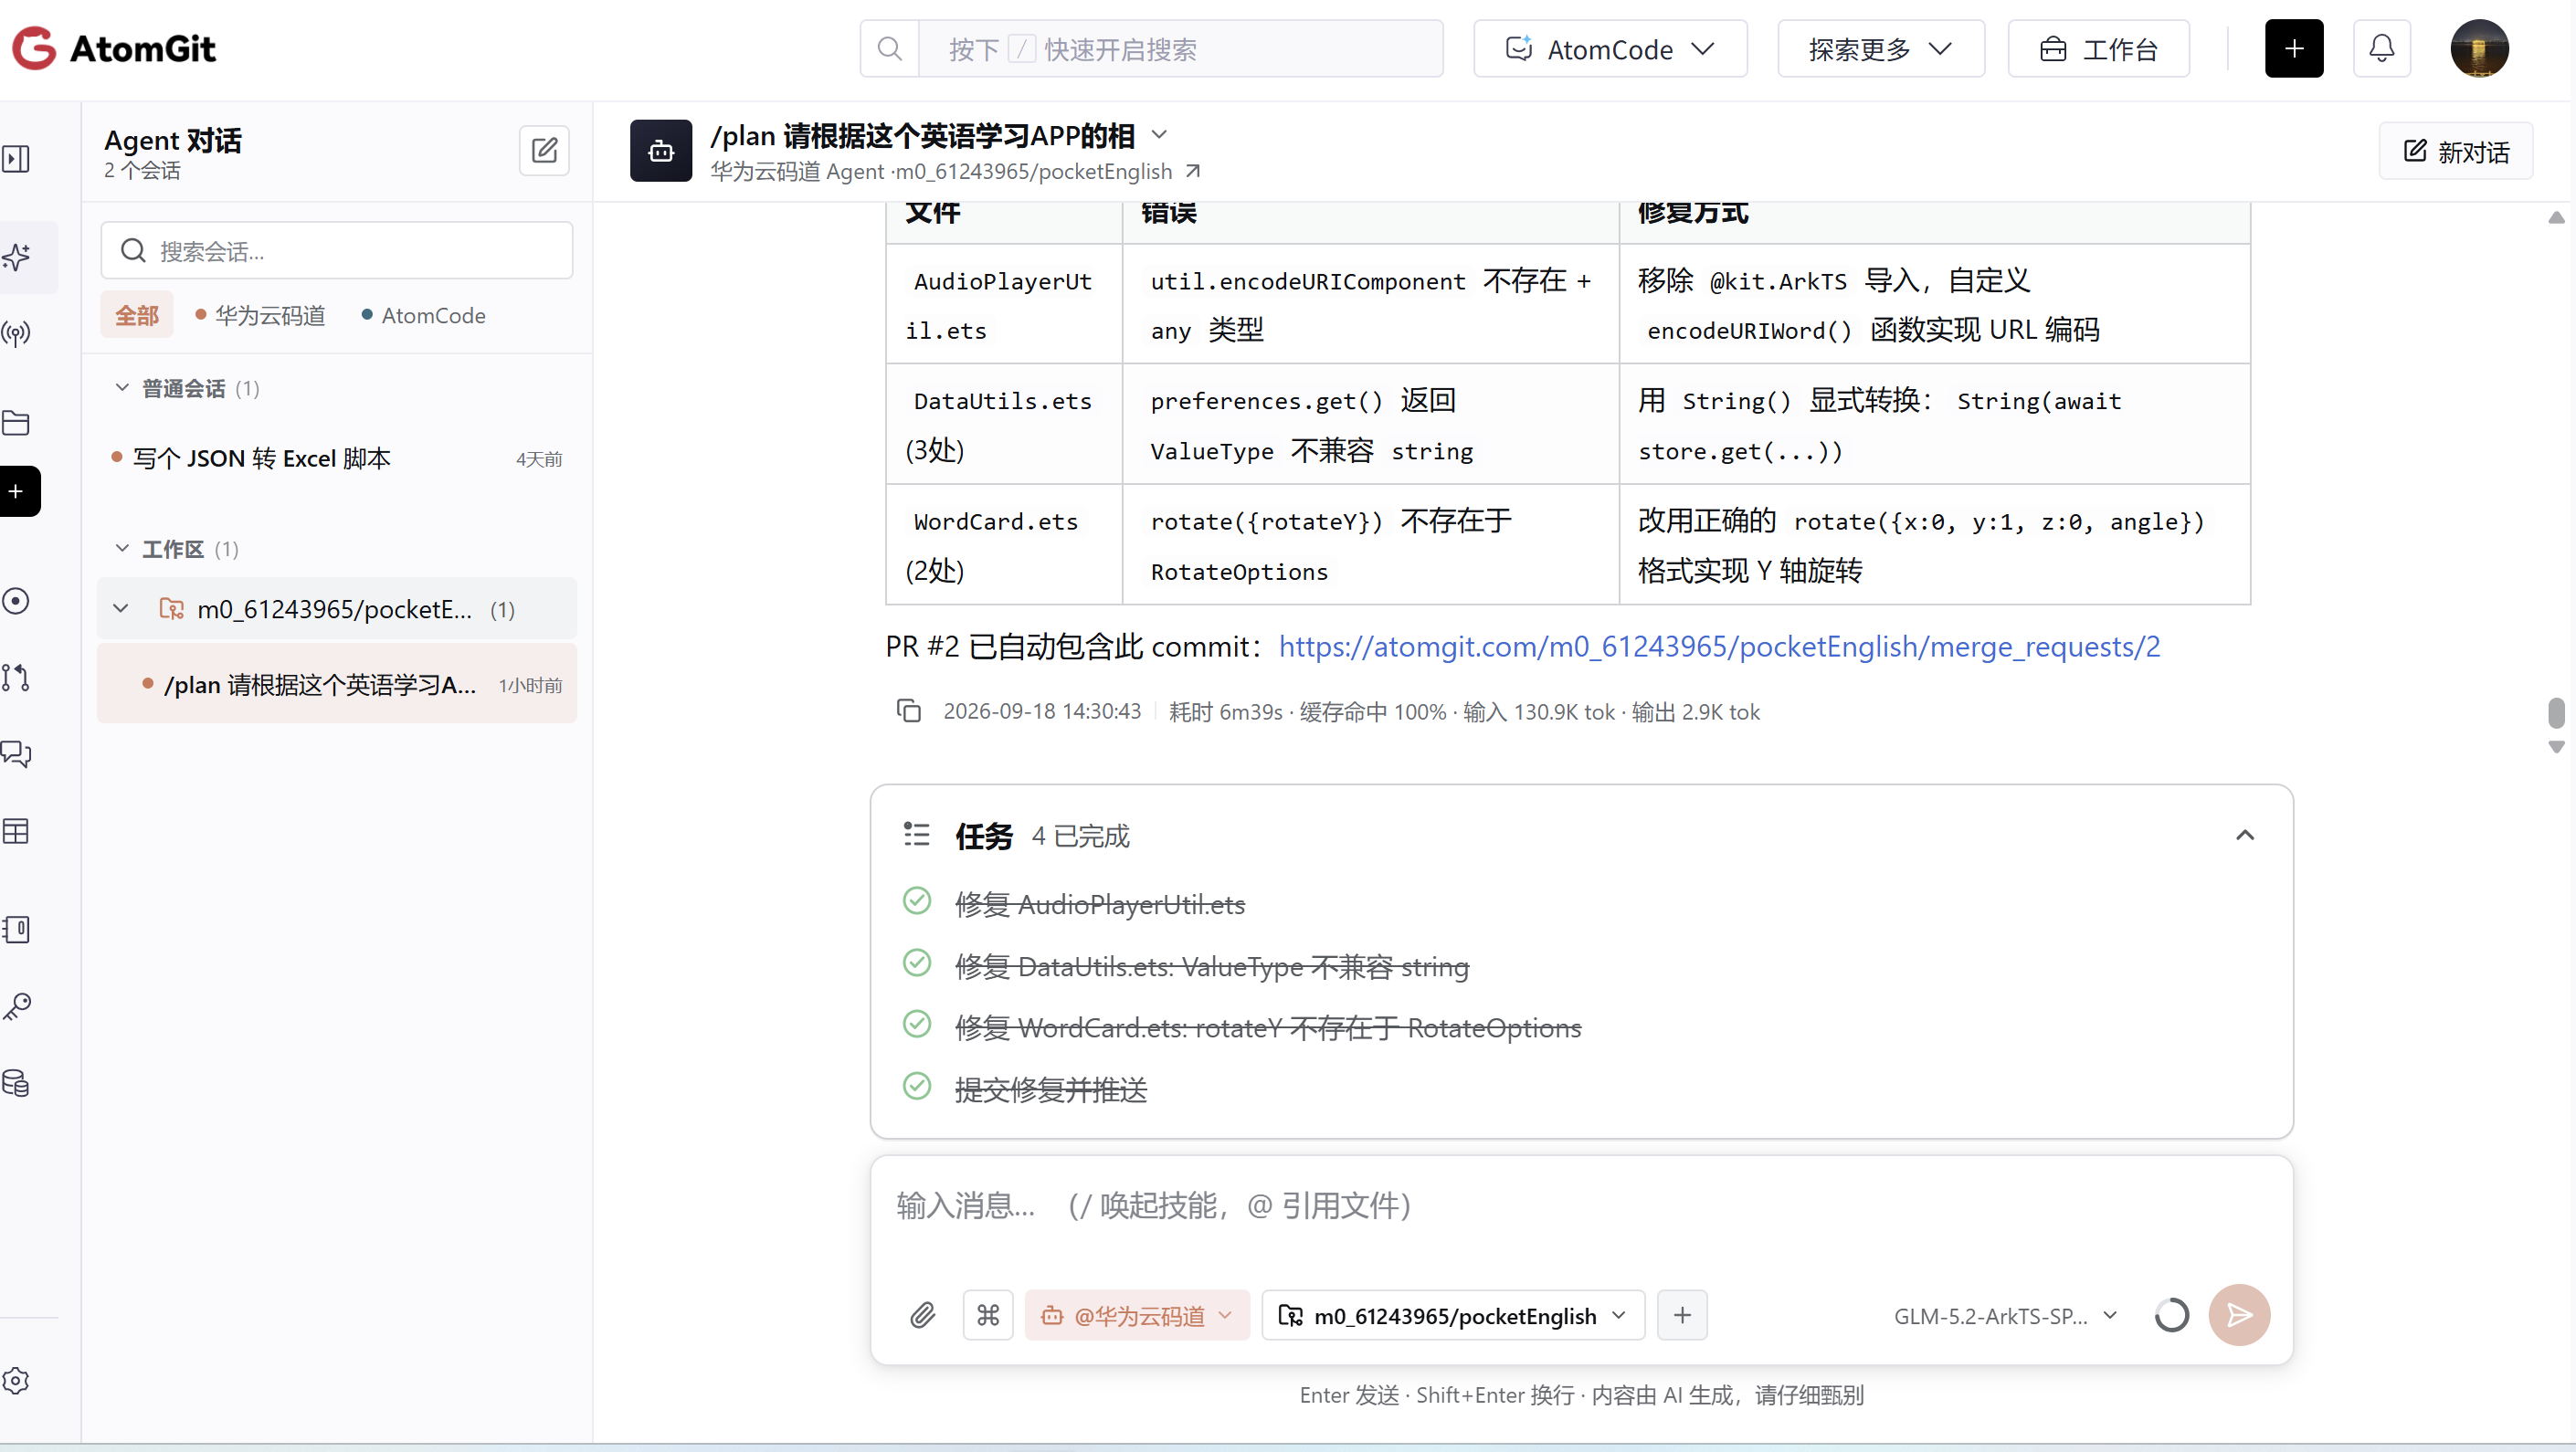
Task: Click the robot agent icon in header
Action: point(661,150)
